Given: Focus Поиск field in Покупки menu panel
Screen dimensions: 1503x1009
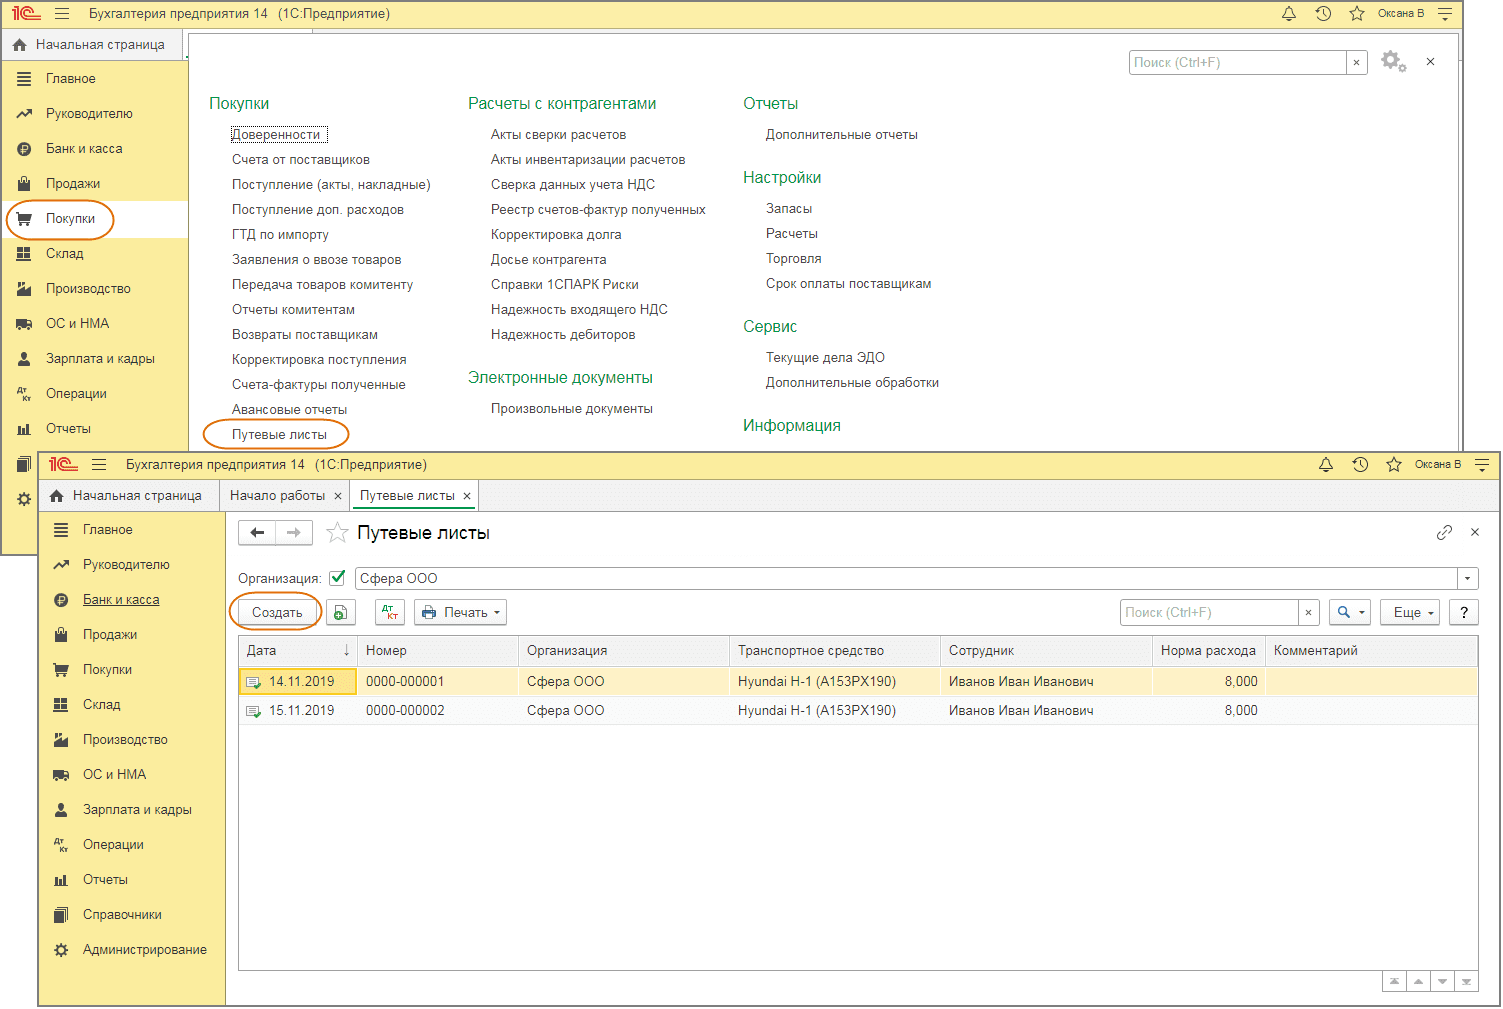Looking at the screenshot, I should (x=1238, y=62).
